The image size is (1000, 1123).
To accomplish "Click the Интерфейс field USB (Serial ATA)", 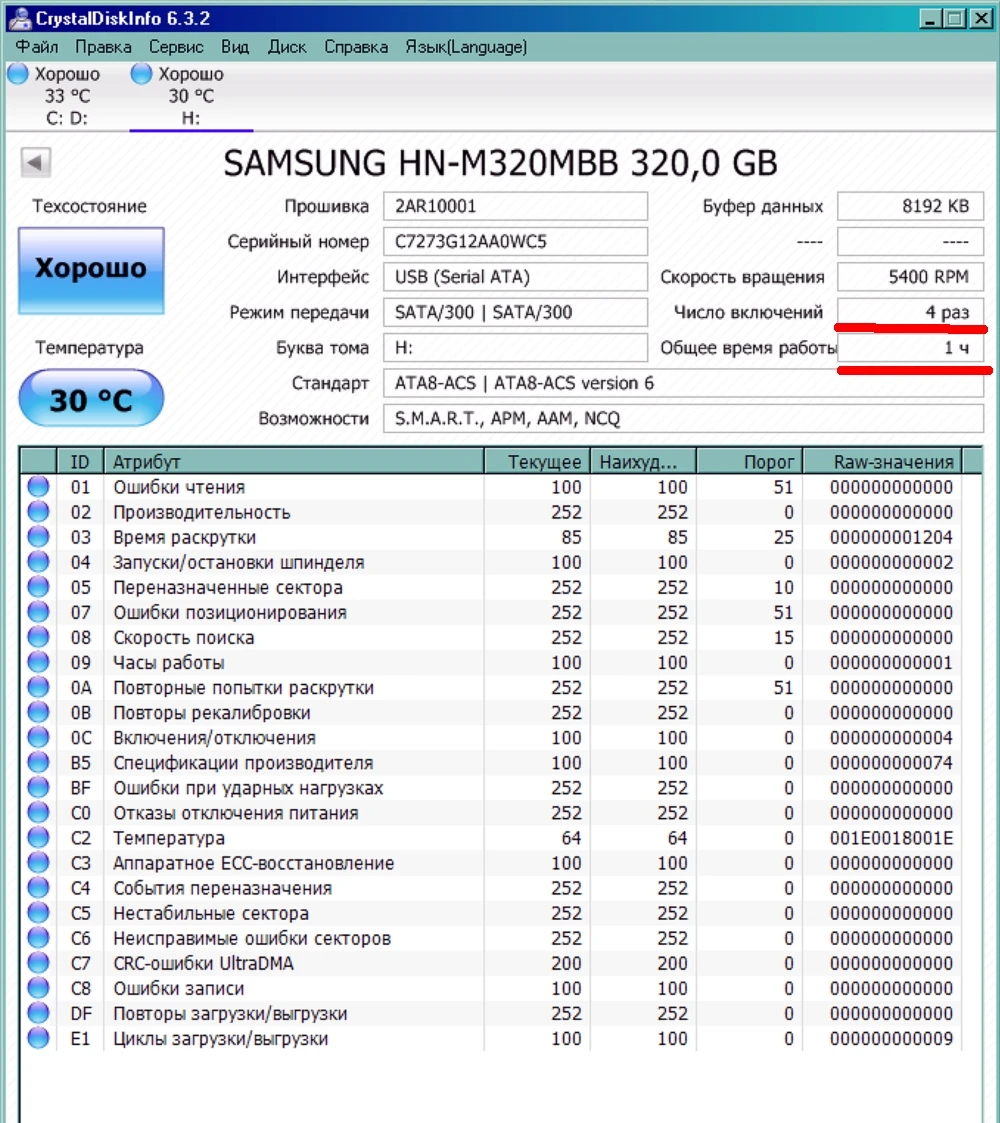I will pos(515,276).
